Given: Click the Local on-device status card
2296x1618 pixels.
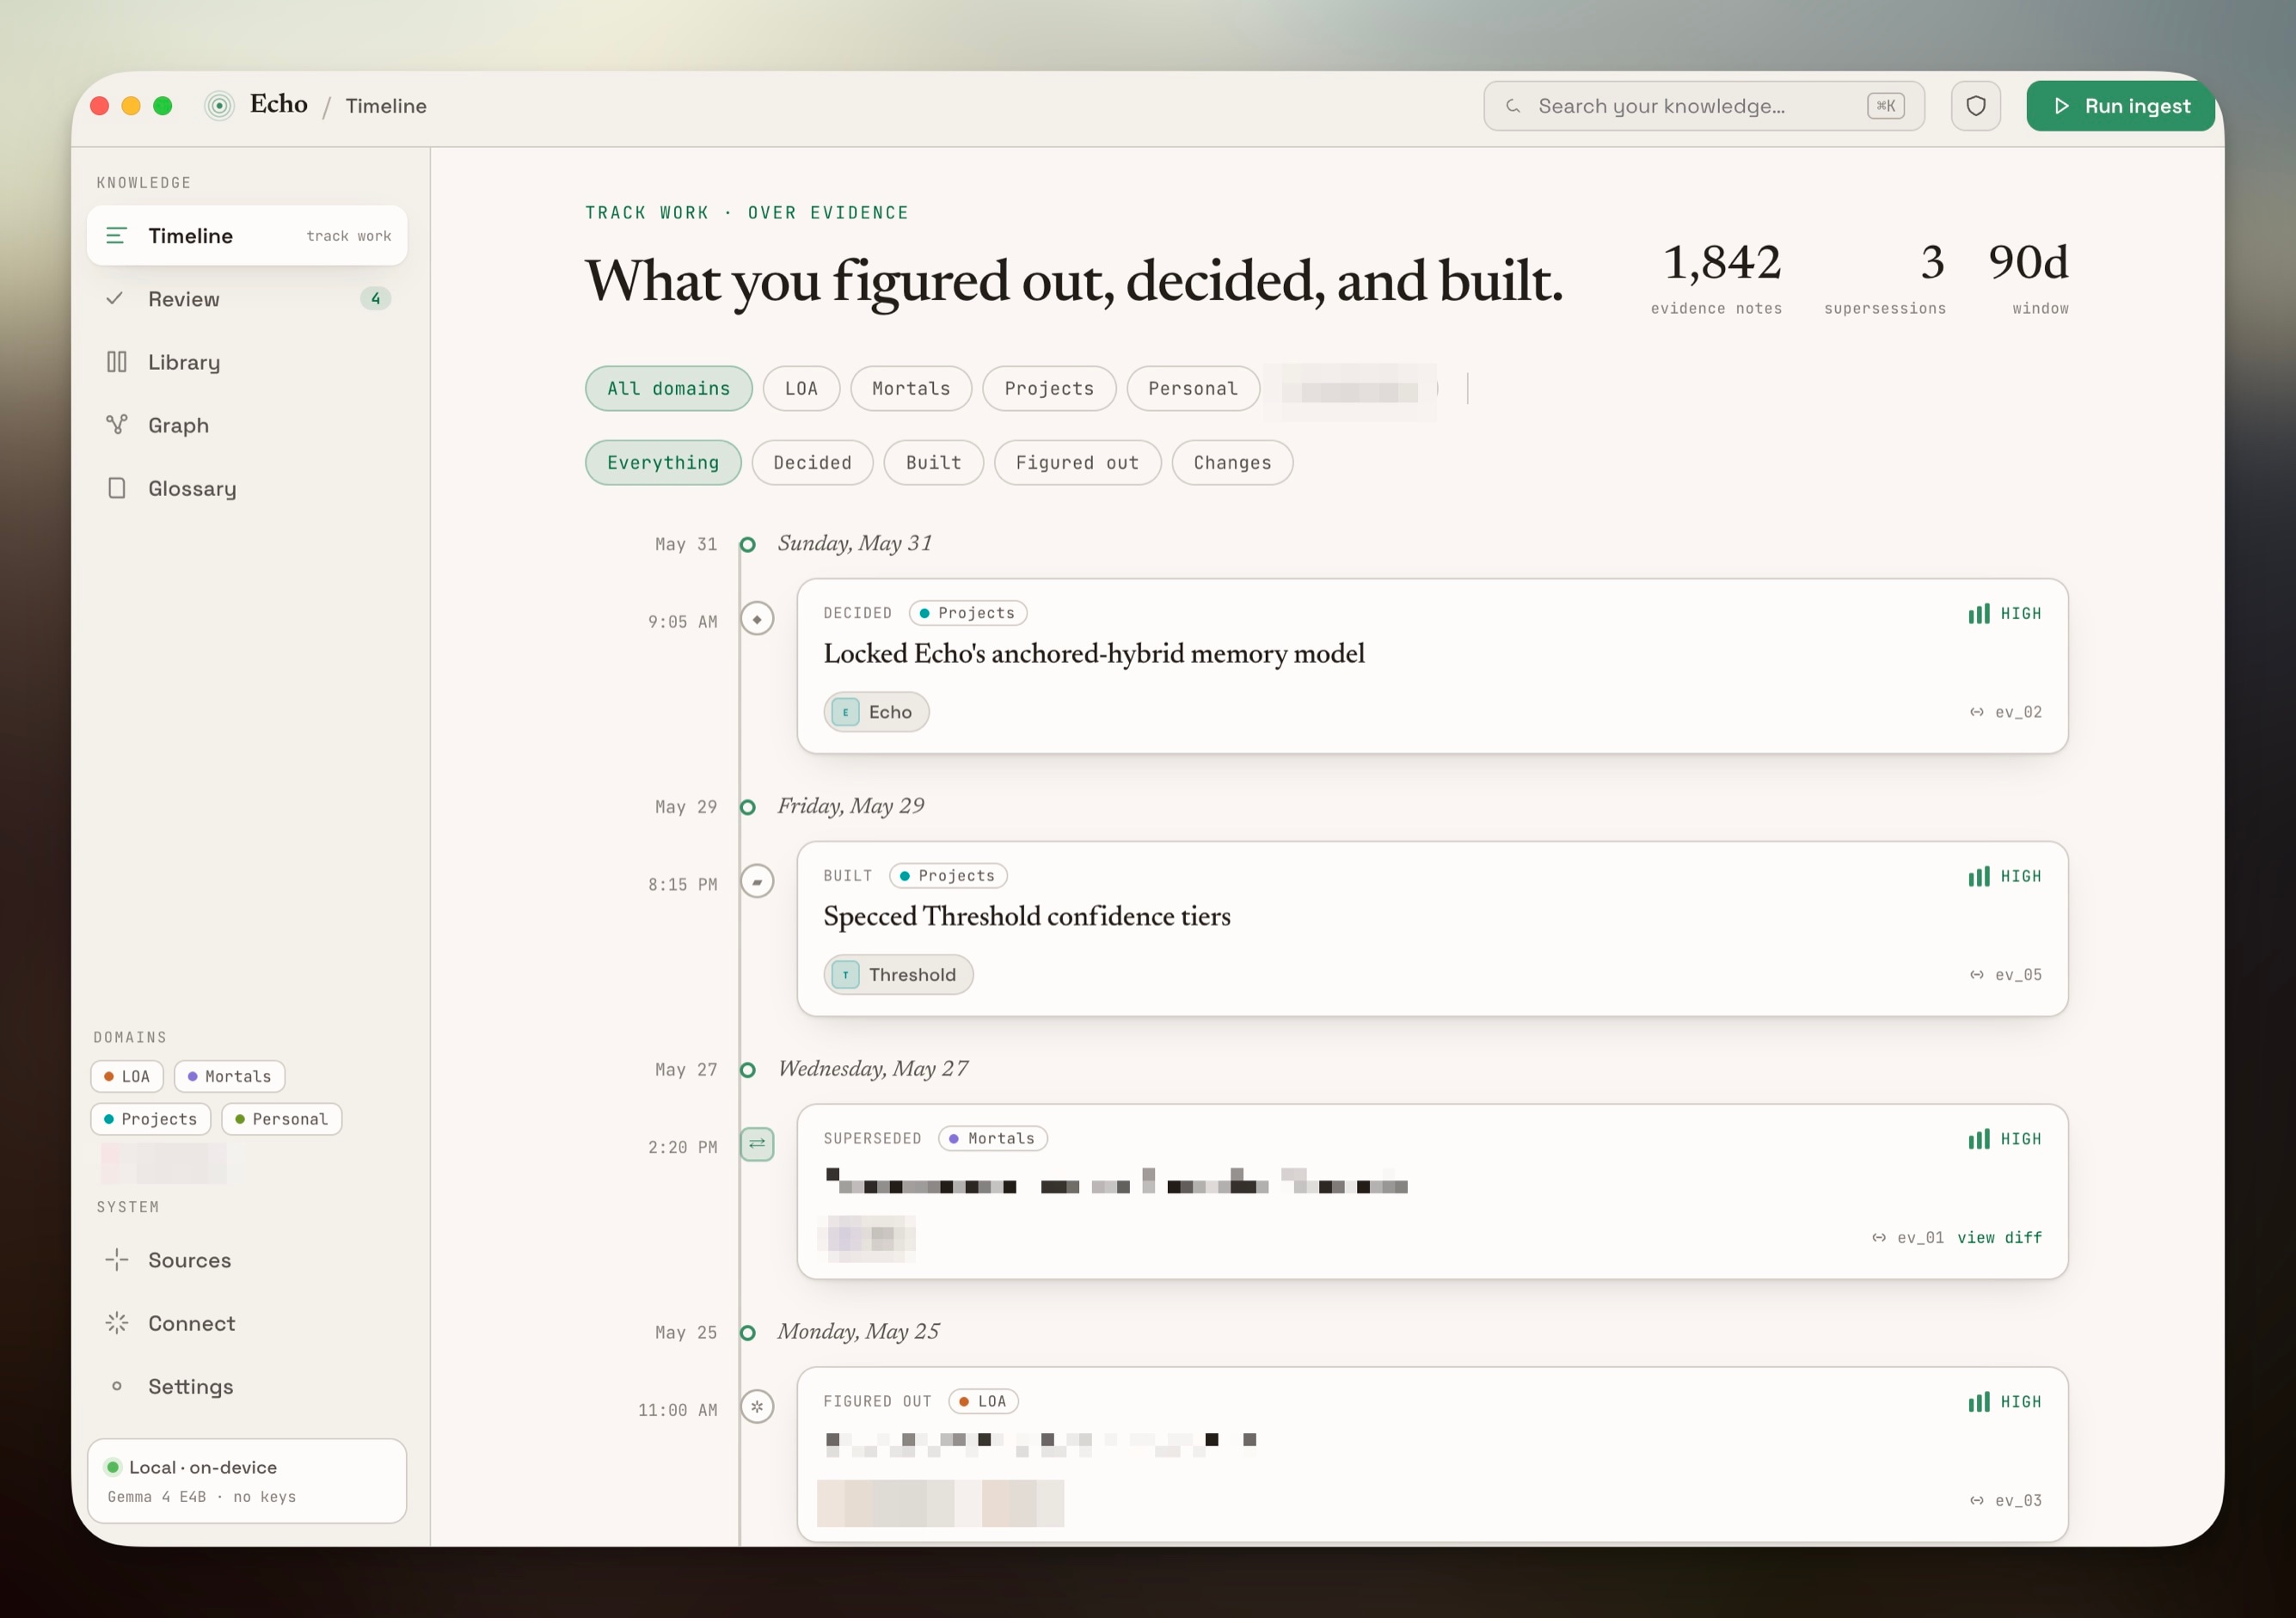Looking at the screenshot, I should pos(247,1481).
